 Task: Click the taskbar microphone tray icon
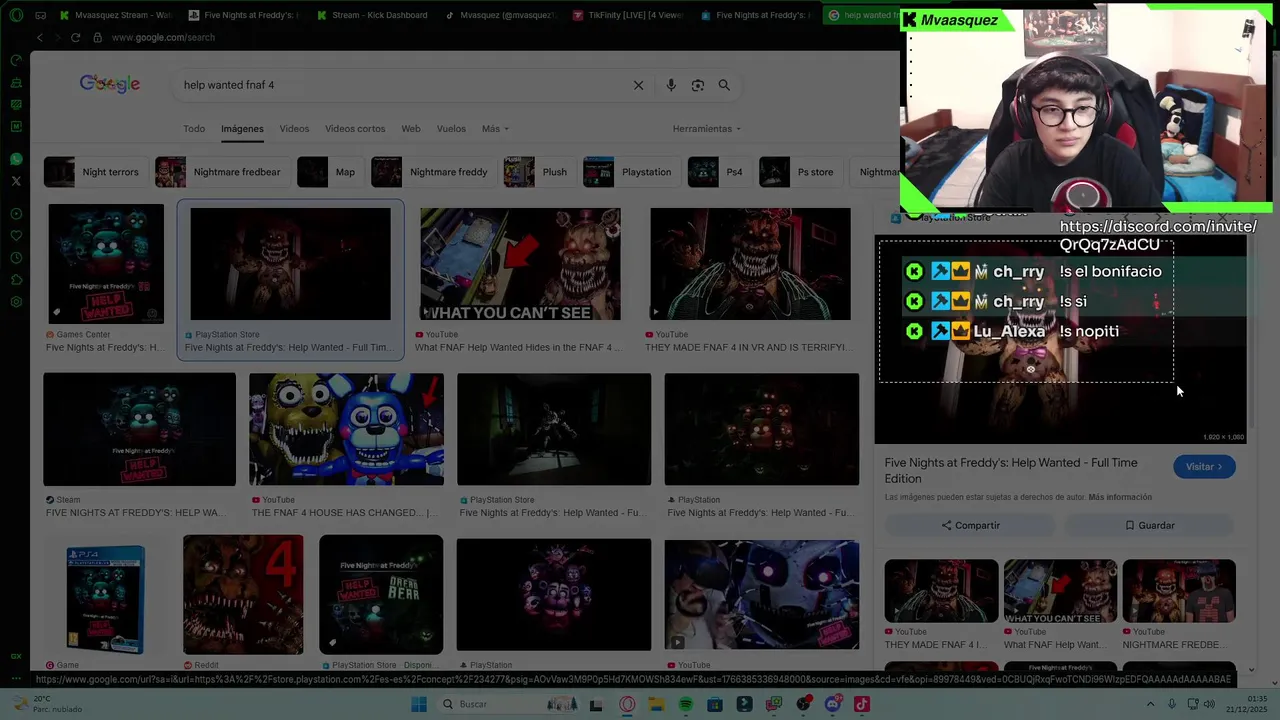1171,704
